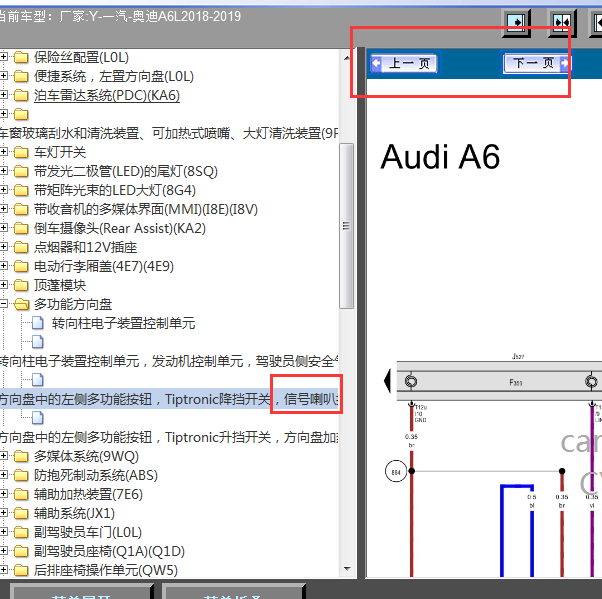
Task: Select 泊车雷达系统(PDC)(KA6) tree label
Action: [x=107, y=95]
